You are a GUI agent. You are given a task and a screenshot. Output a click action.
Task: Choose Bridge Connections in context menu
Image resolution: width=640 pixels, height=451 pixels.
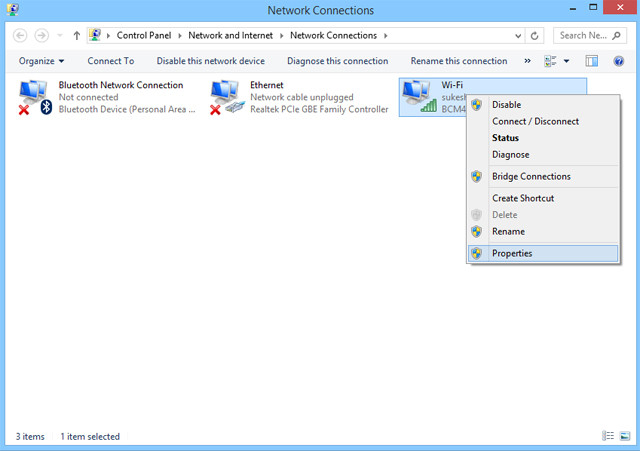(531, 176)
